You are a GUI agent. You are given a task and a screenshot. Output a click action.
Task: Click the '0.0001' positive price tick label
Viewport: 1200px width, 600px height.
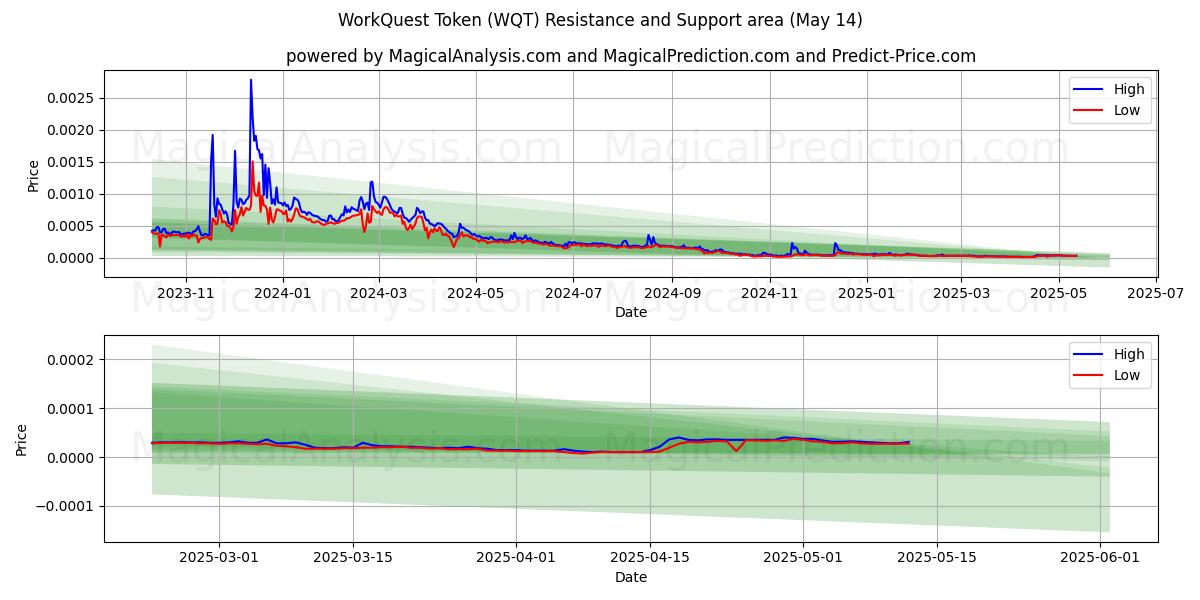[72, 409]
